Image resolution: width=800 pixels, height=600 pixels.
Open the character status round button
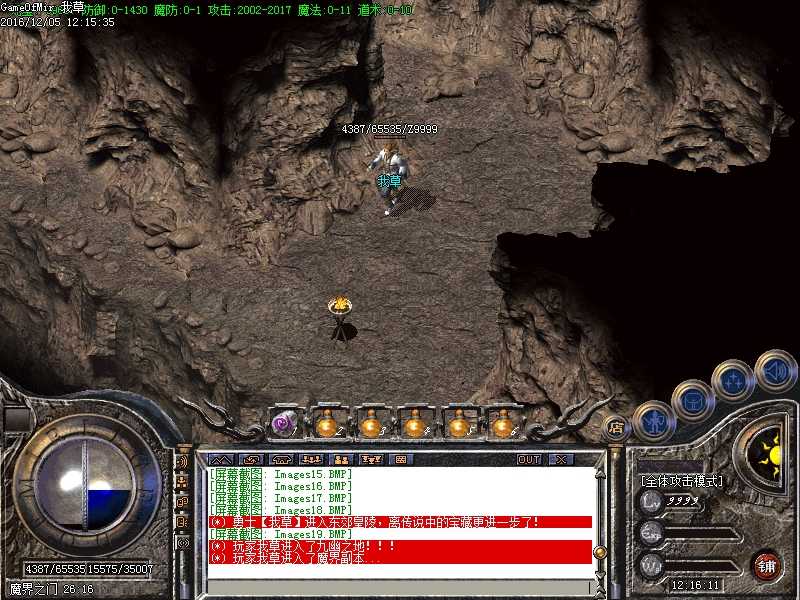click(654, 421)
